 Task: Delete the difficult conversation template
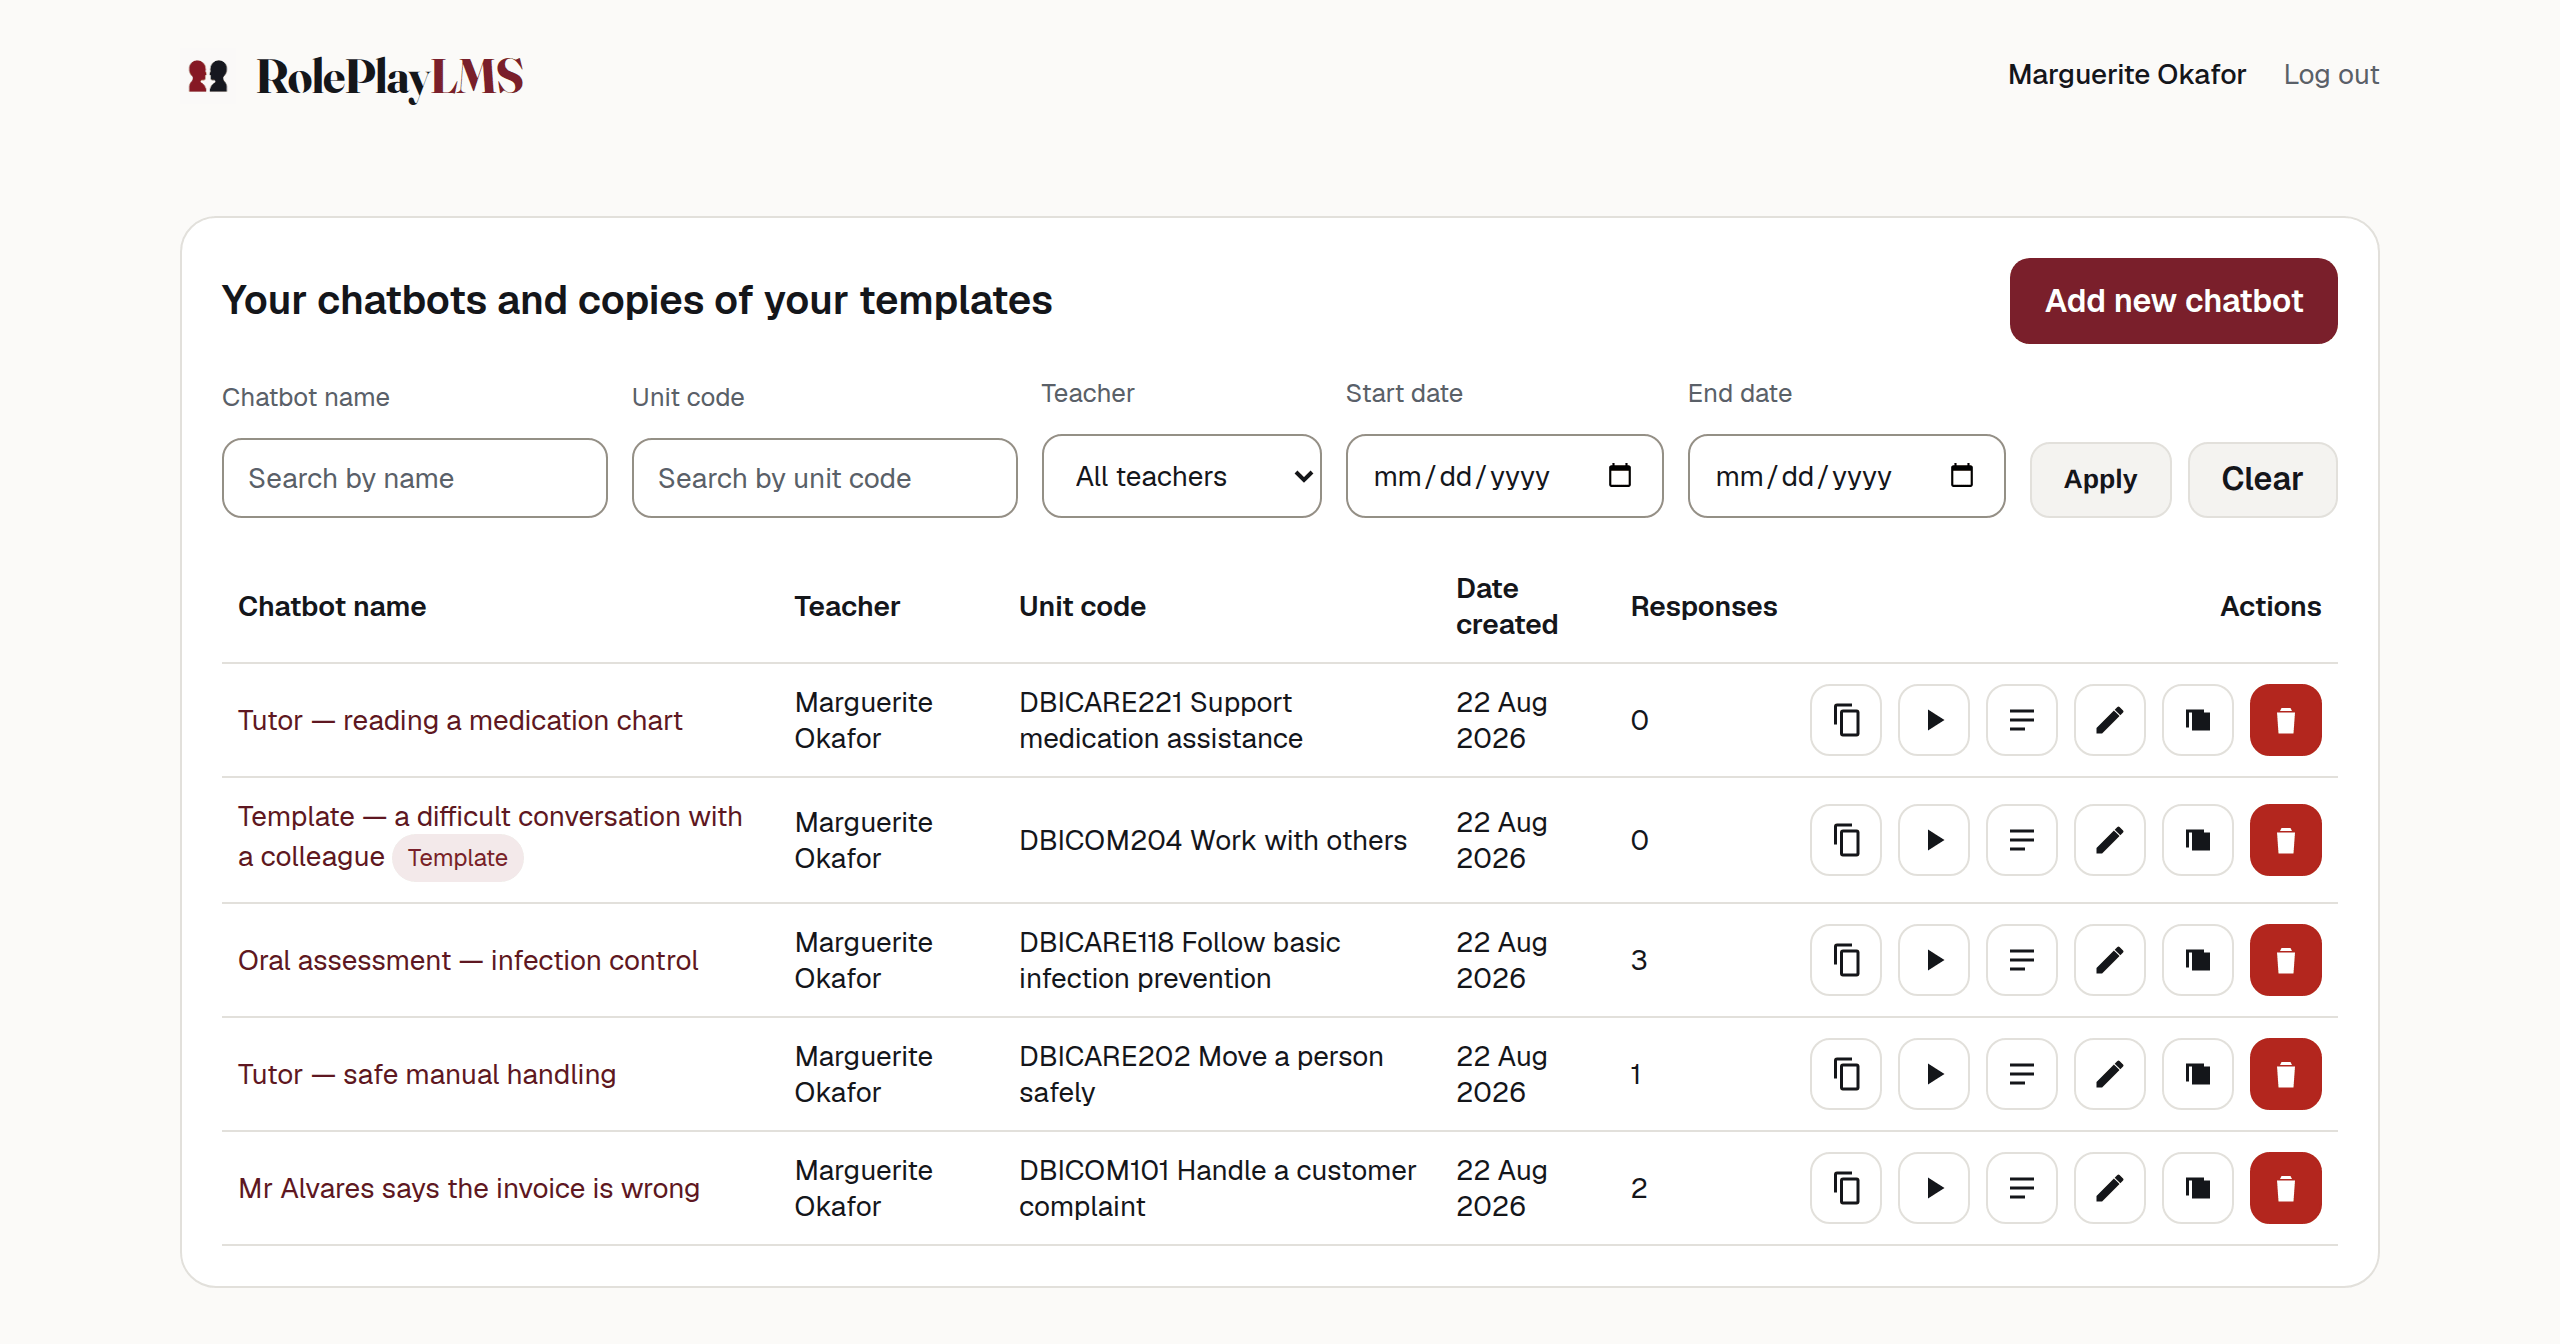(2286, 840)
